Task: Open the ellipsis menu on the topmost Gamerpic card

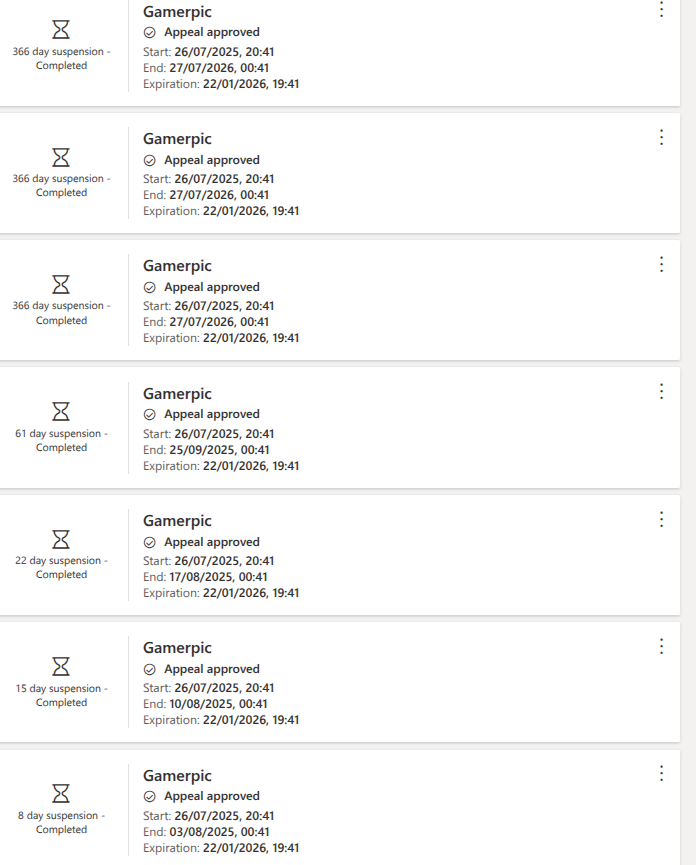Action: coord(661,9)
